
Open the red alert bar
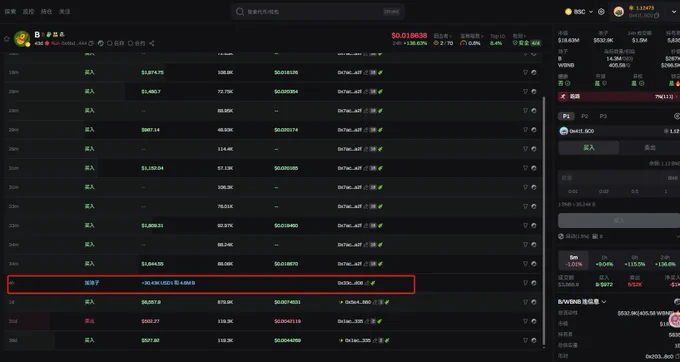coord(619,96)
